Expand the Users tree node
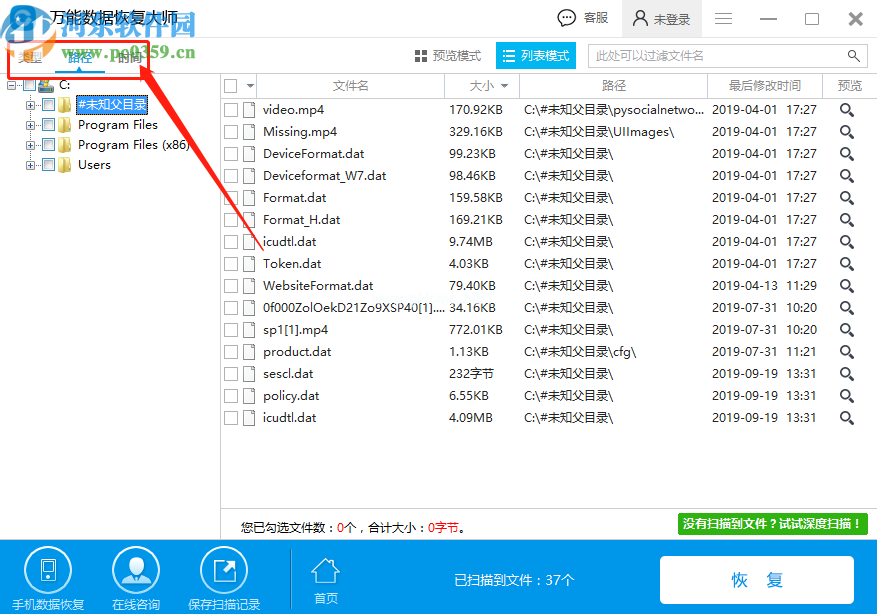 [31, 165]
